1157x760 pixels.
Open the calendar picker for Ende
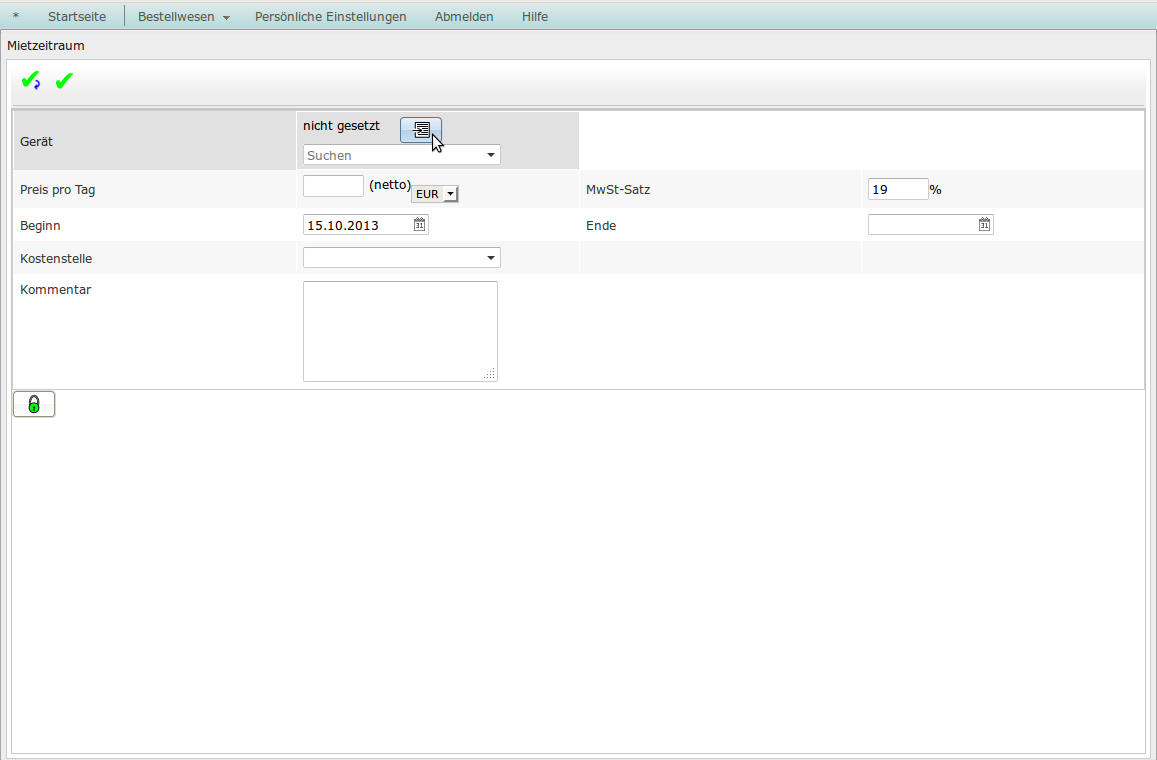click(985, 225)
